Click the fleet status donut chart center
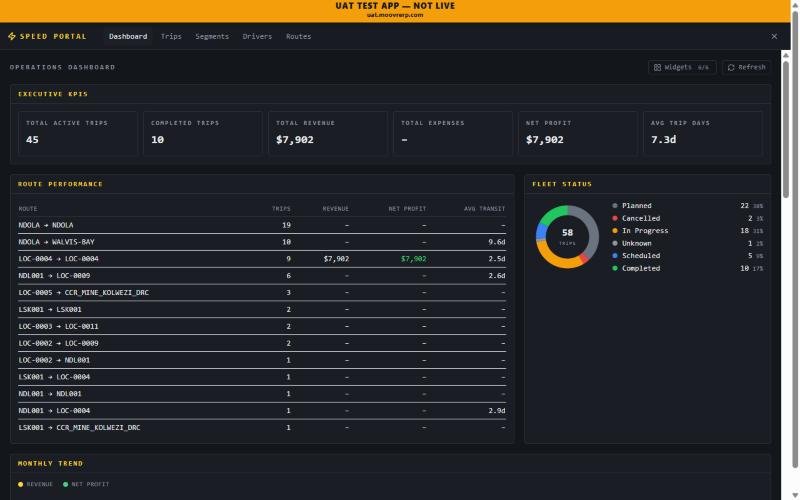This screenshot has width=800, height=500. 567,237
